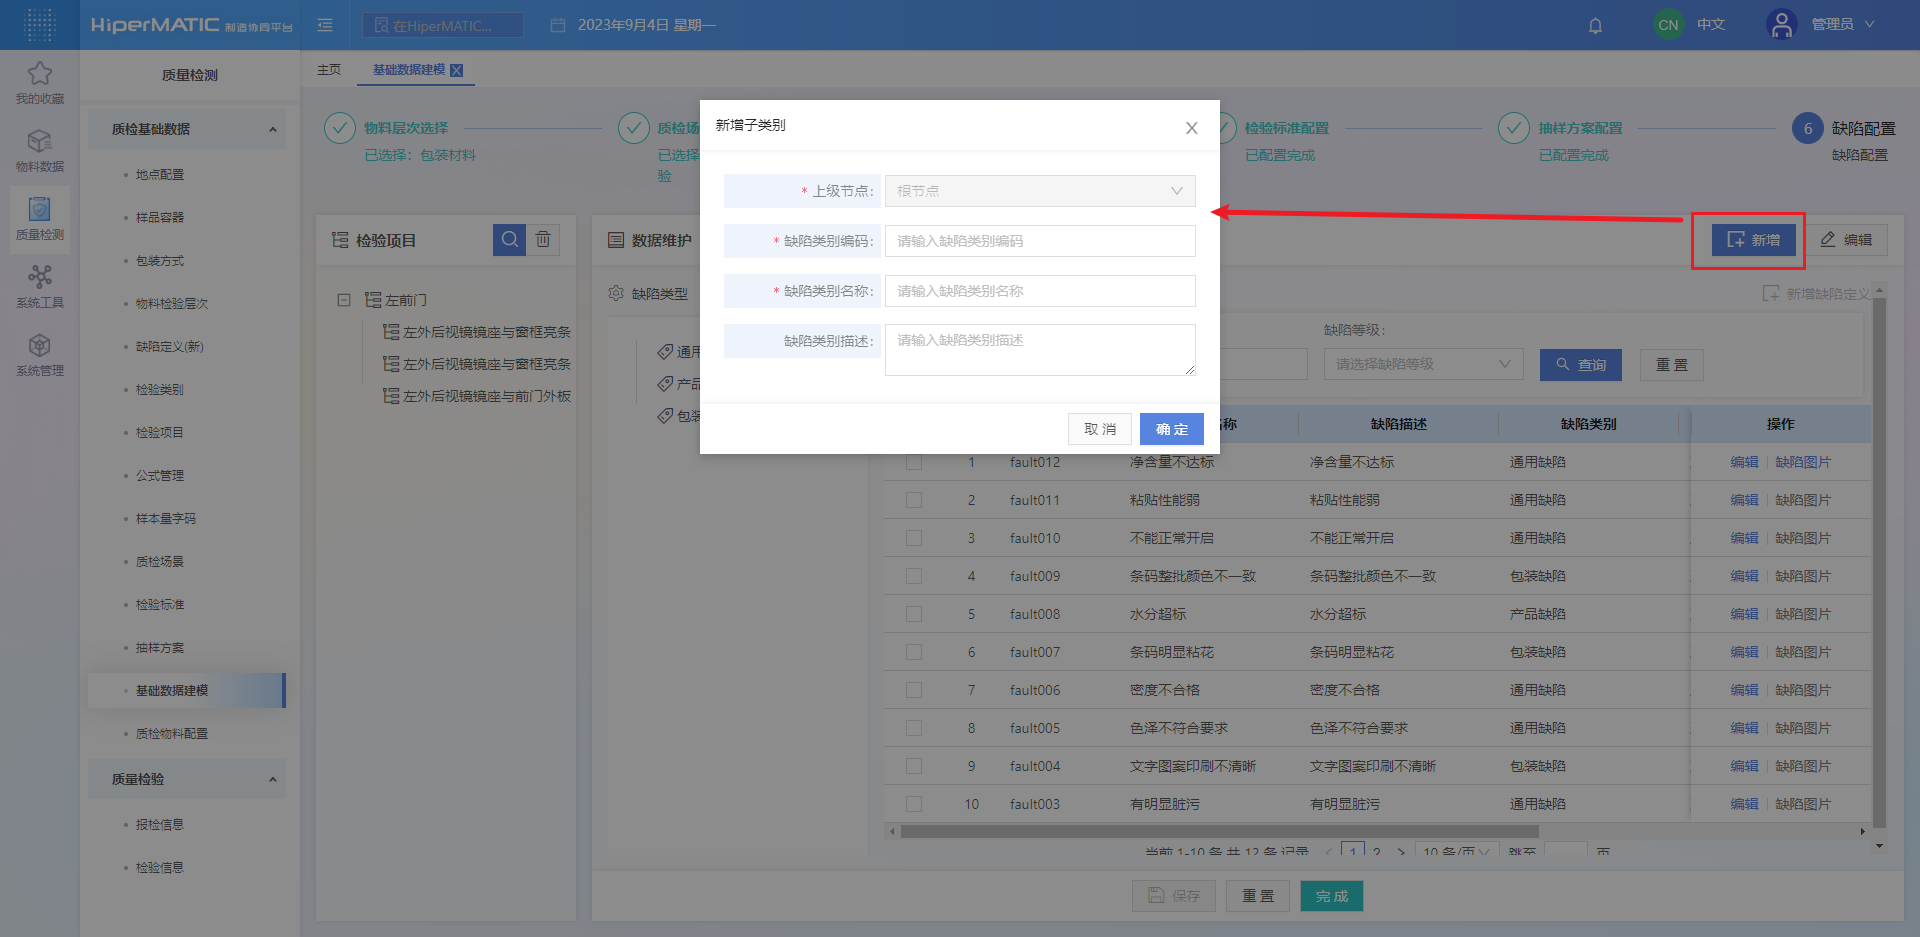This screenshot has height=937, width=1920.
Task: Check the box for row fault011
Action: 914,500
